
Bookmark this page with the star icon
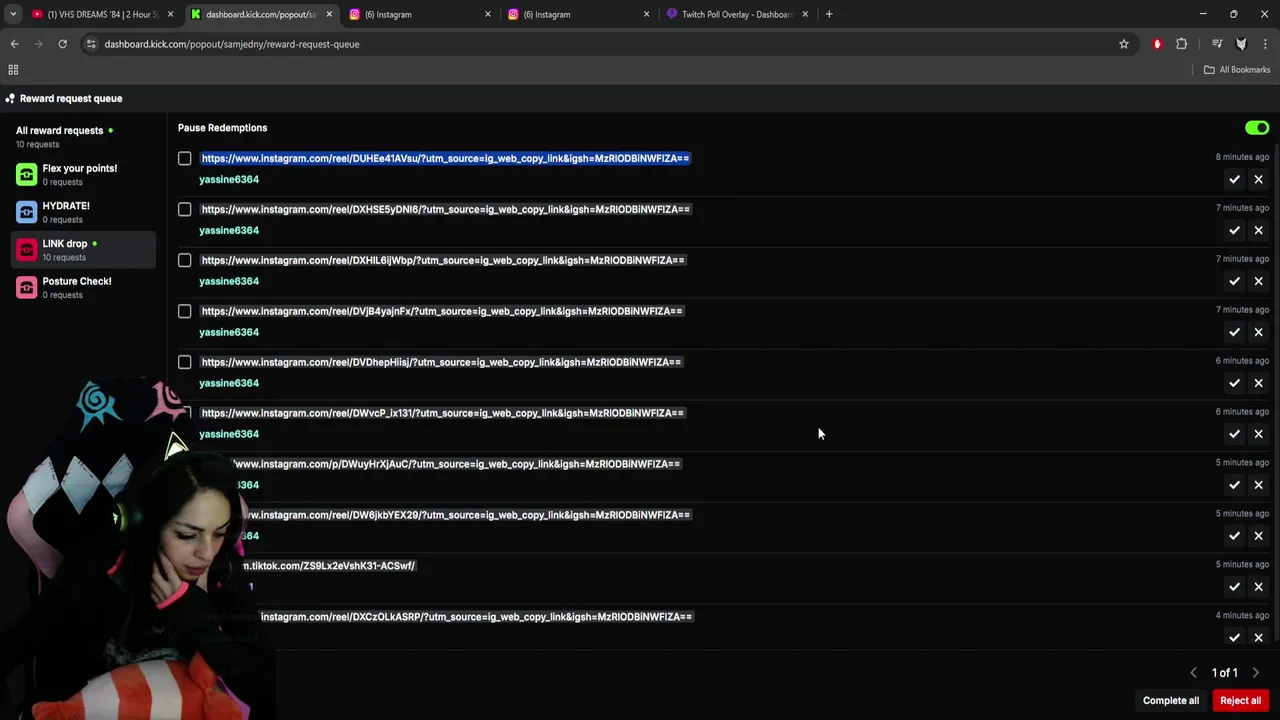point(1124,44)
